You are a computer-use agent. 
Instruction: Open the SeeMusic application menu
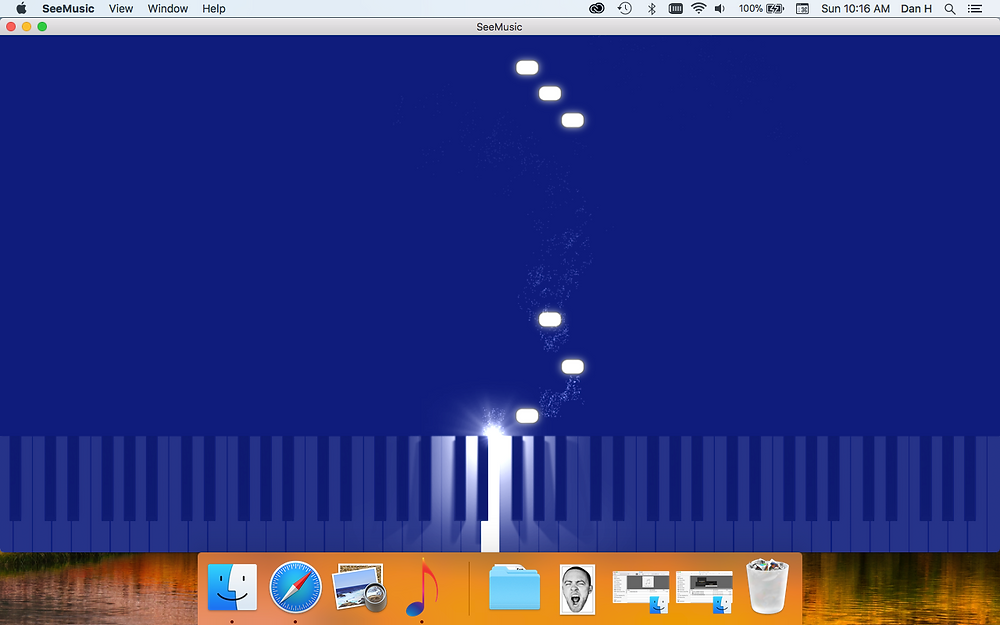[68, 8]
